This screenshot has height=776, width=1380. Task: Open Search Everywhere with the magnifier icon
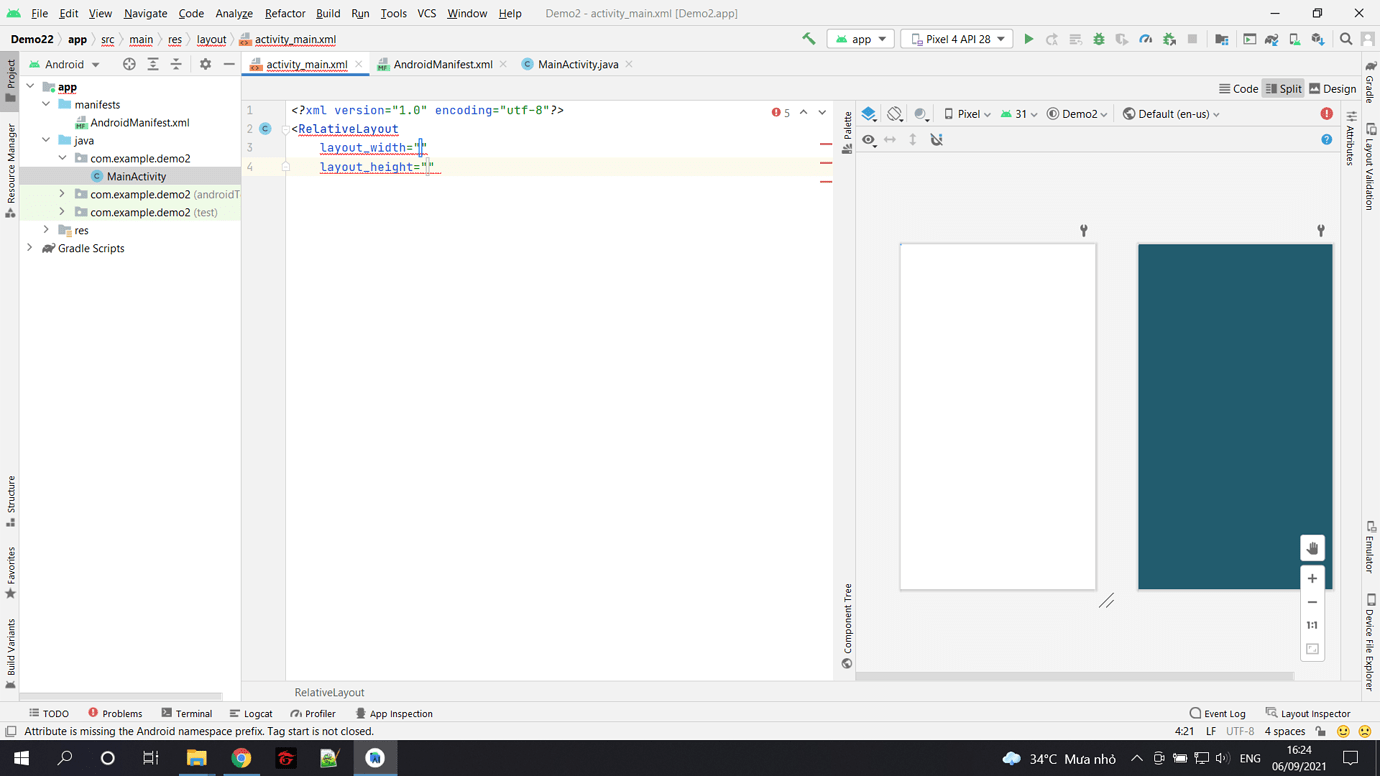tap(1343, 37)
